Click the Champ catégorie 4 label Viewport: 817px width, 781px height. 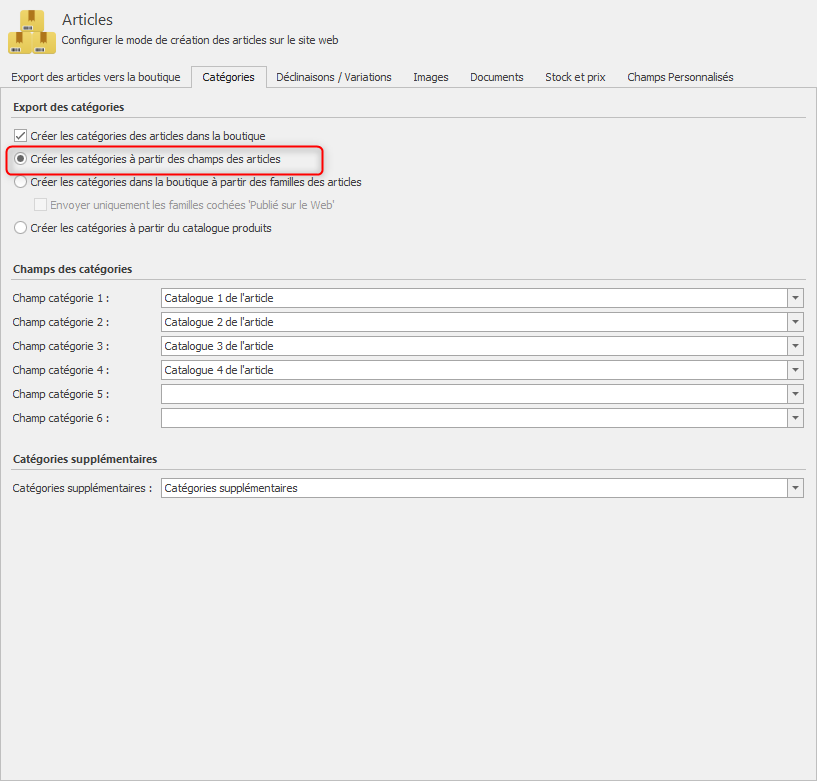click(x=61, y=370)
